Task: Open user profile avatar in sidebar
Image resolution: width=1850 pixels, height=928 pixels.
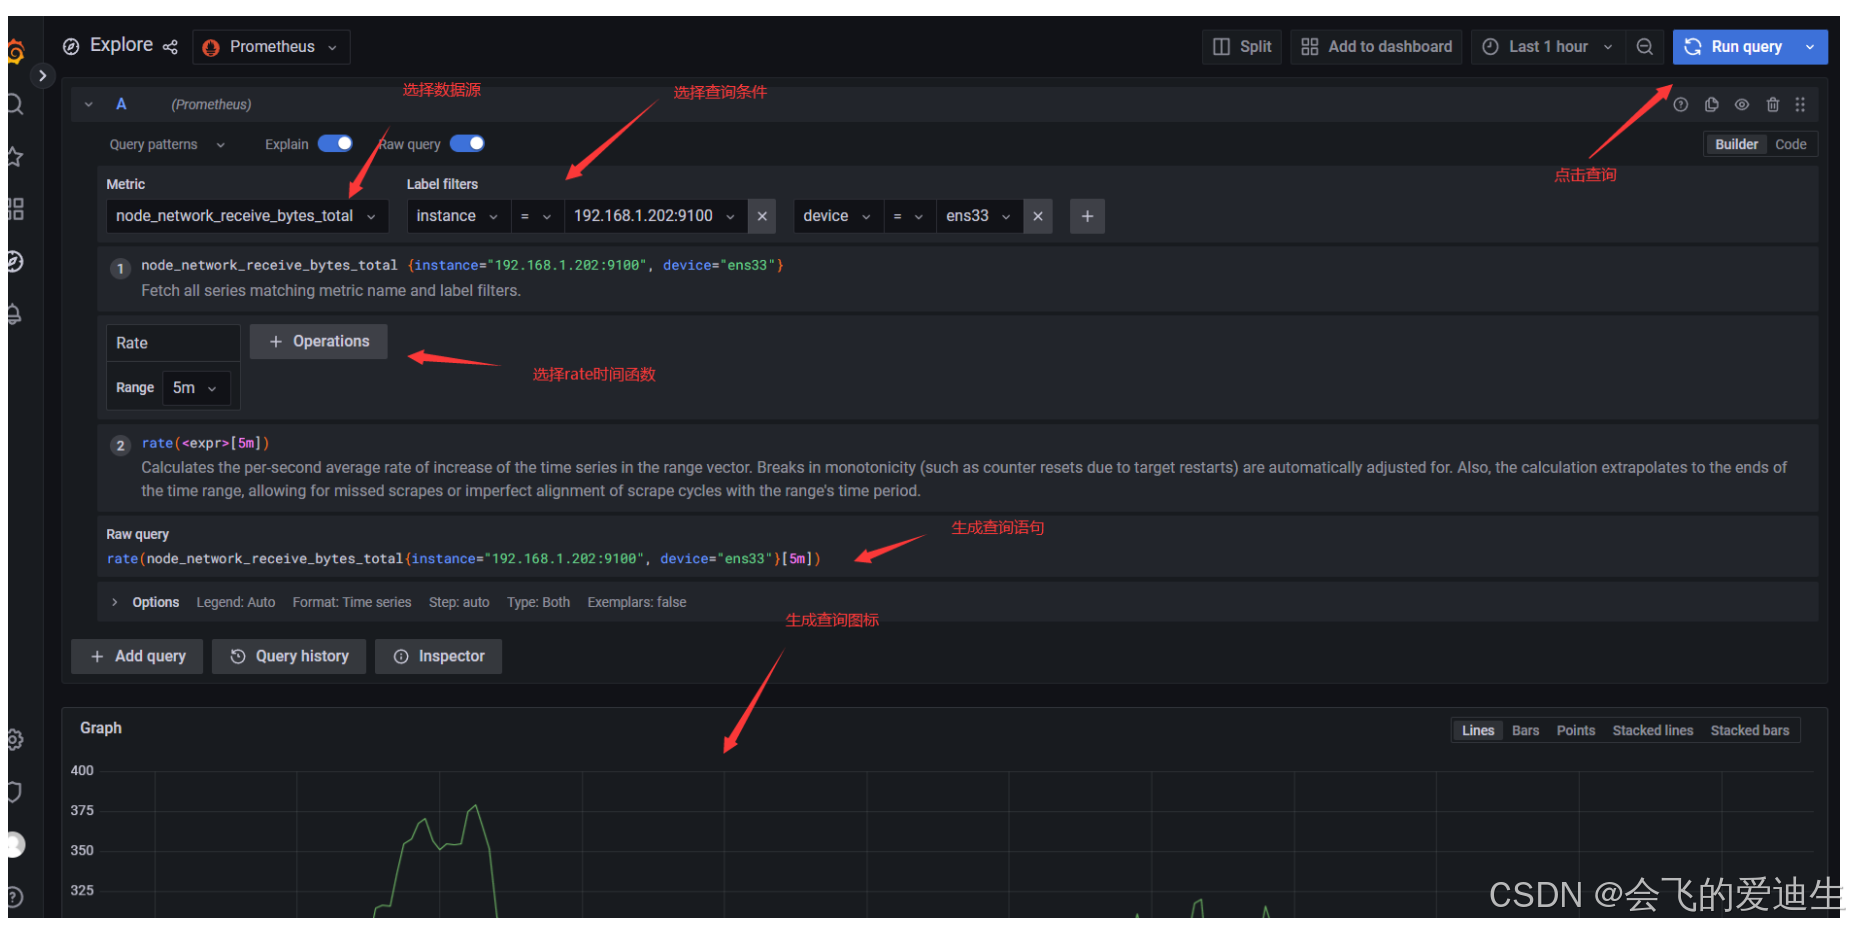Action: pyautogui.click(x=15, y=845)
